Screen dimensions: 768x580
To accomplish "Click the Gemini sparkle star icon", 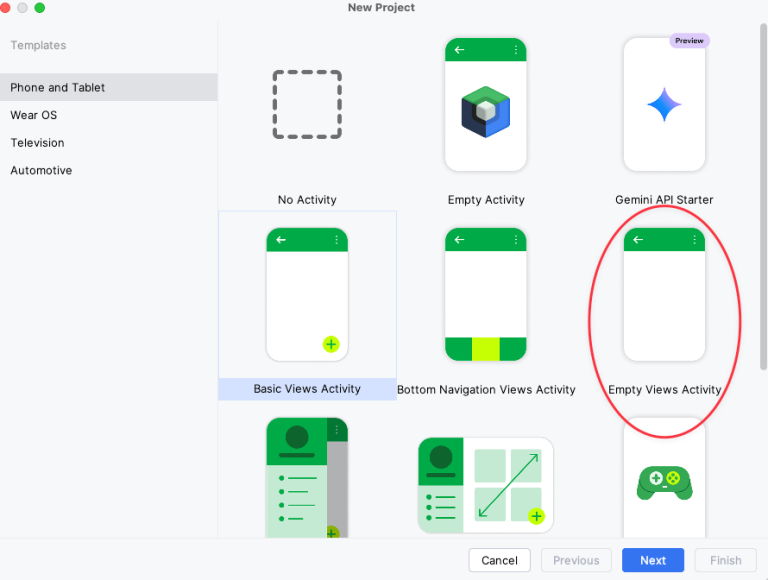I will (664, 105).
